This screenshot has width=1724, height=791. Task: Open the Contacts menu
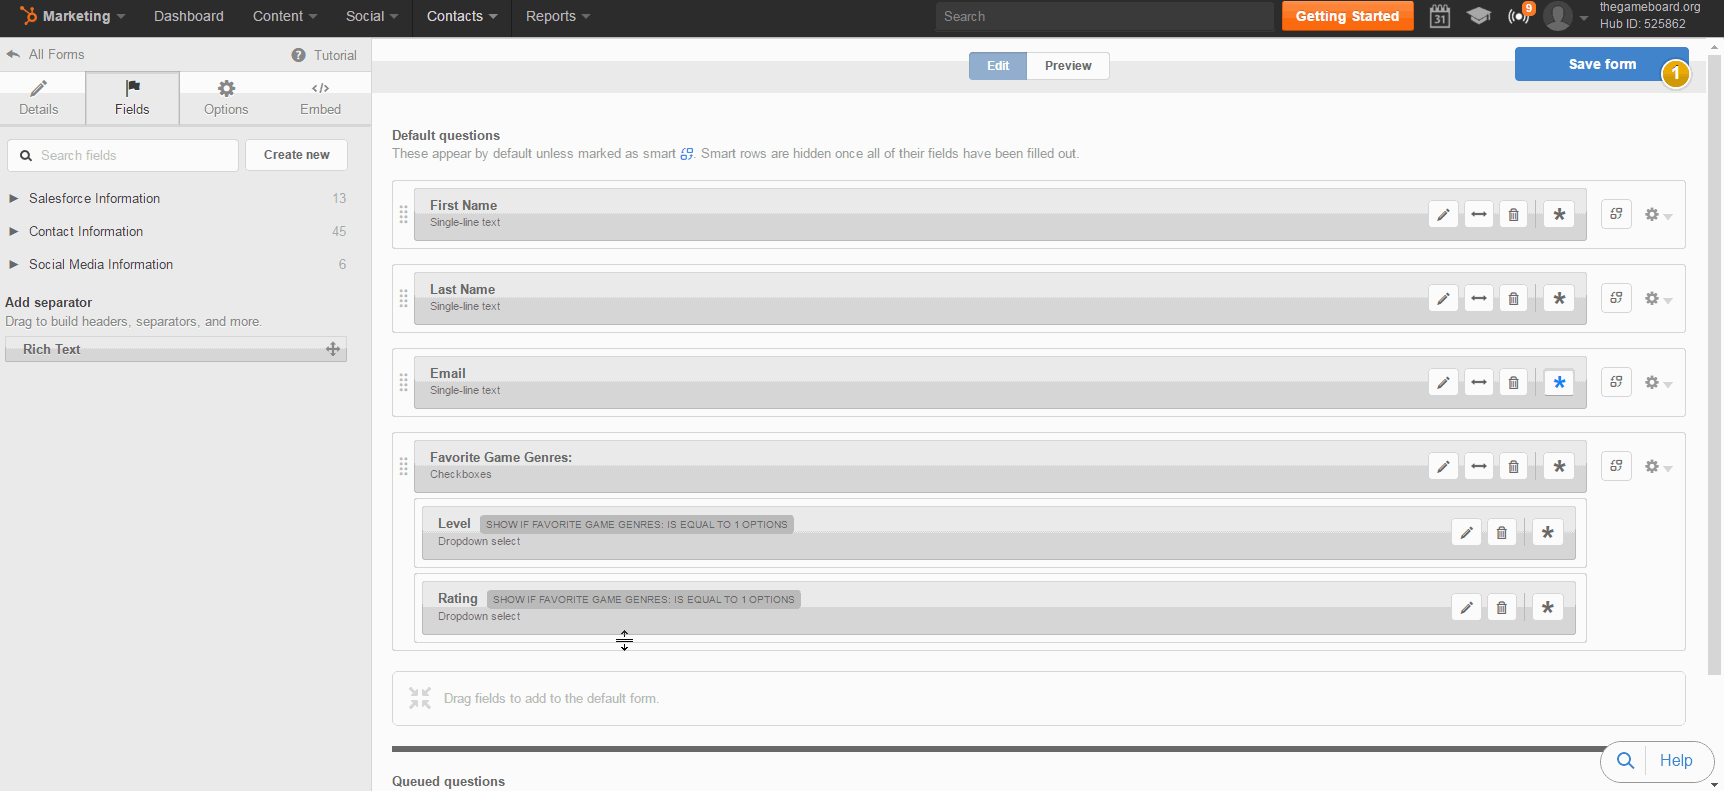(462, 16)
